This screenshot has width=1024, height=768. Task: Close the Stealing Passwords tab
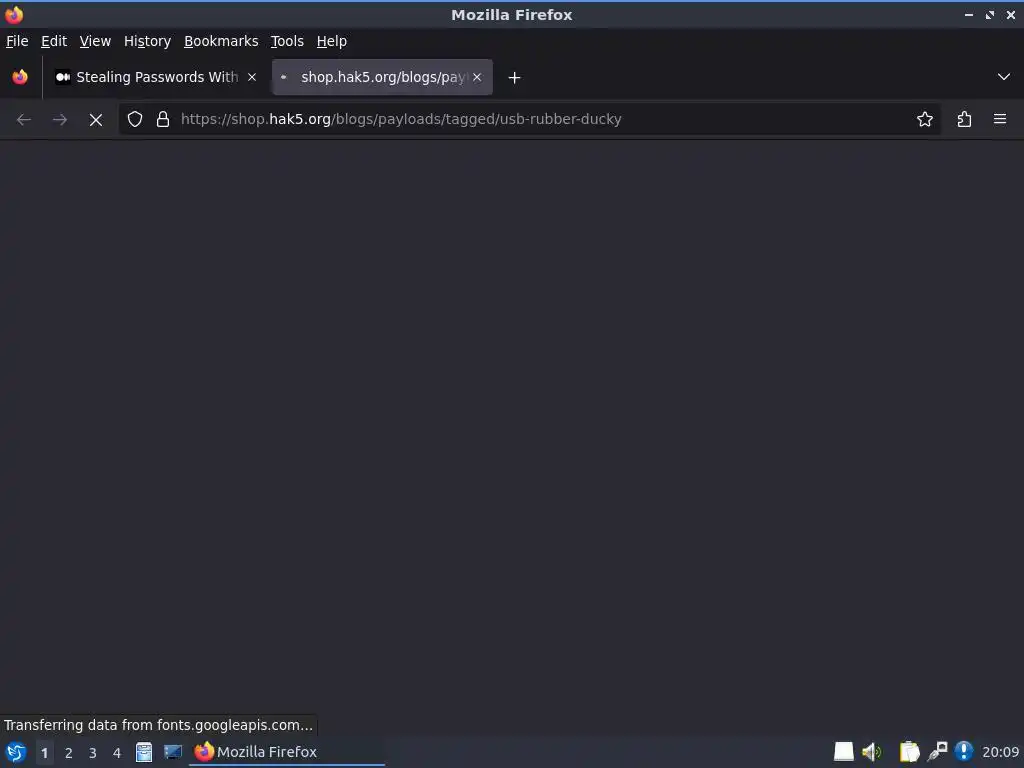252,77
